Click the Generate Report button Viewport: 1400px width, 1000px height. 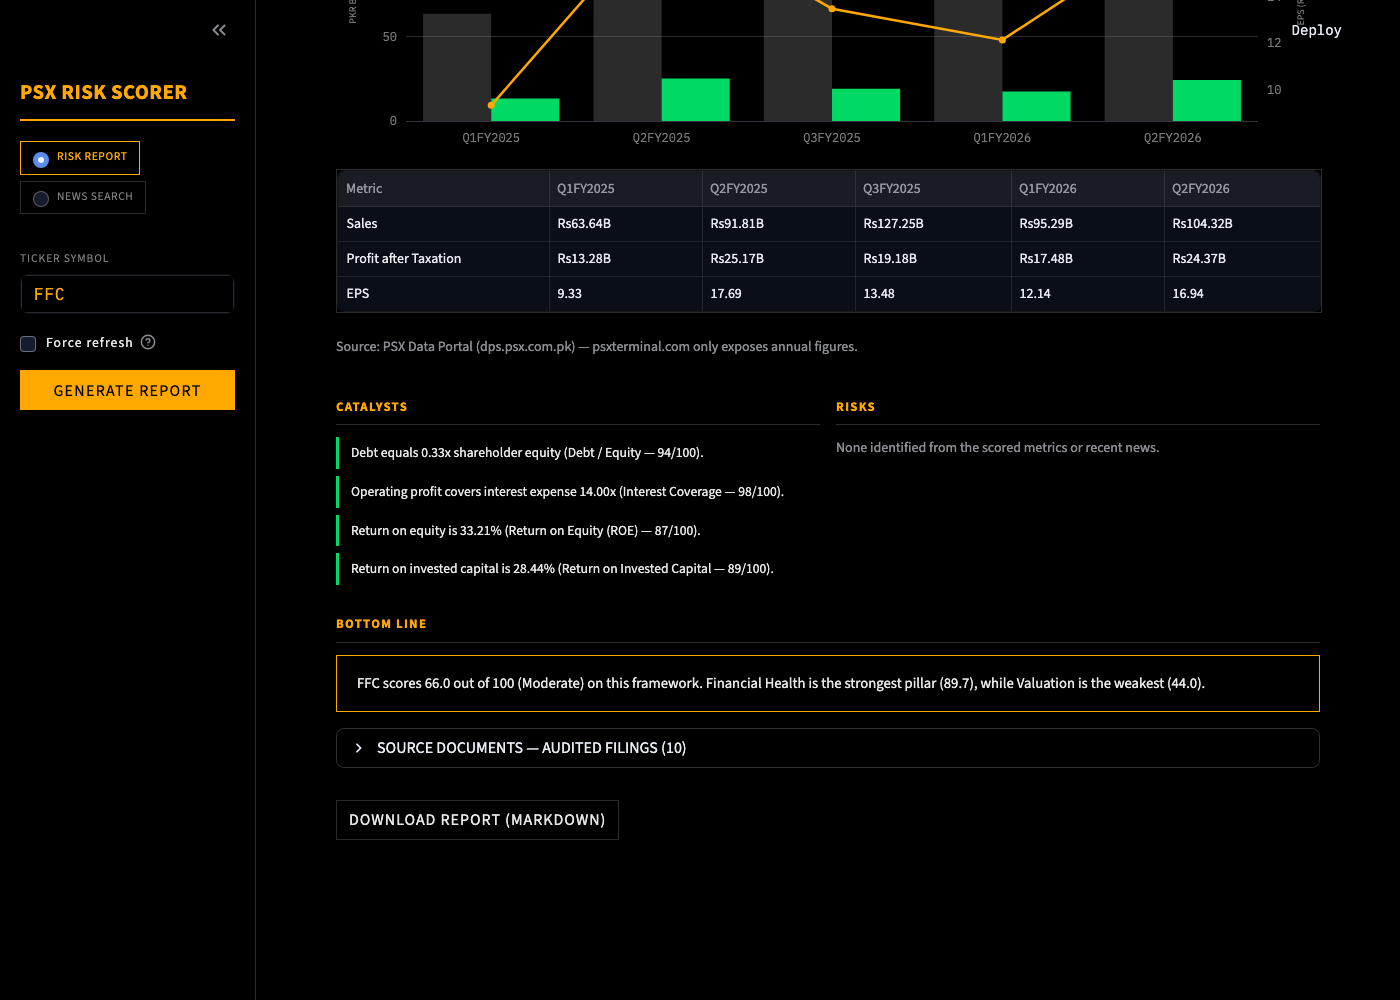pos(127,390)
